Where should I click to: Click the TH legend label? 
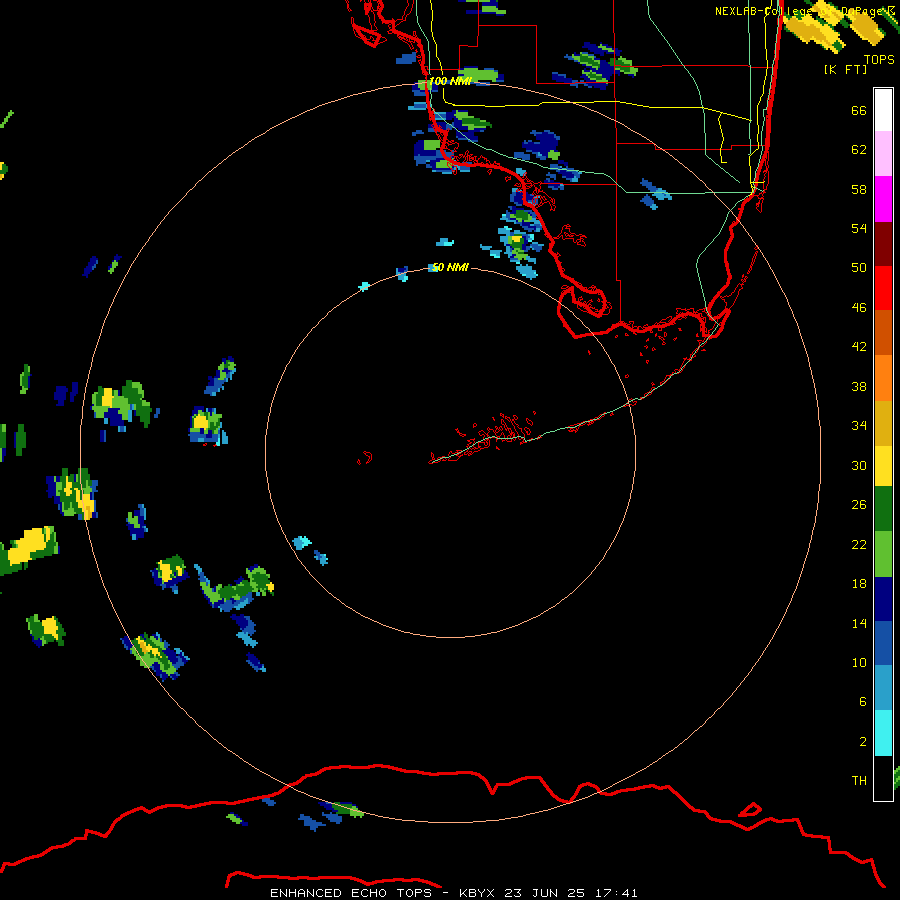tap(859, 781)
